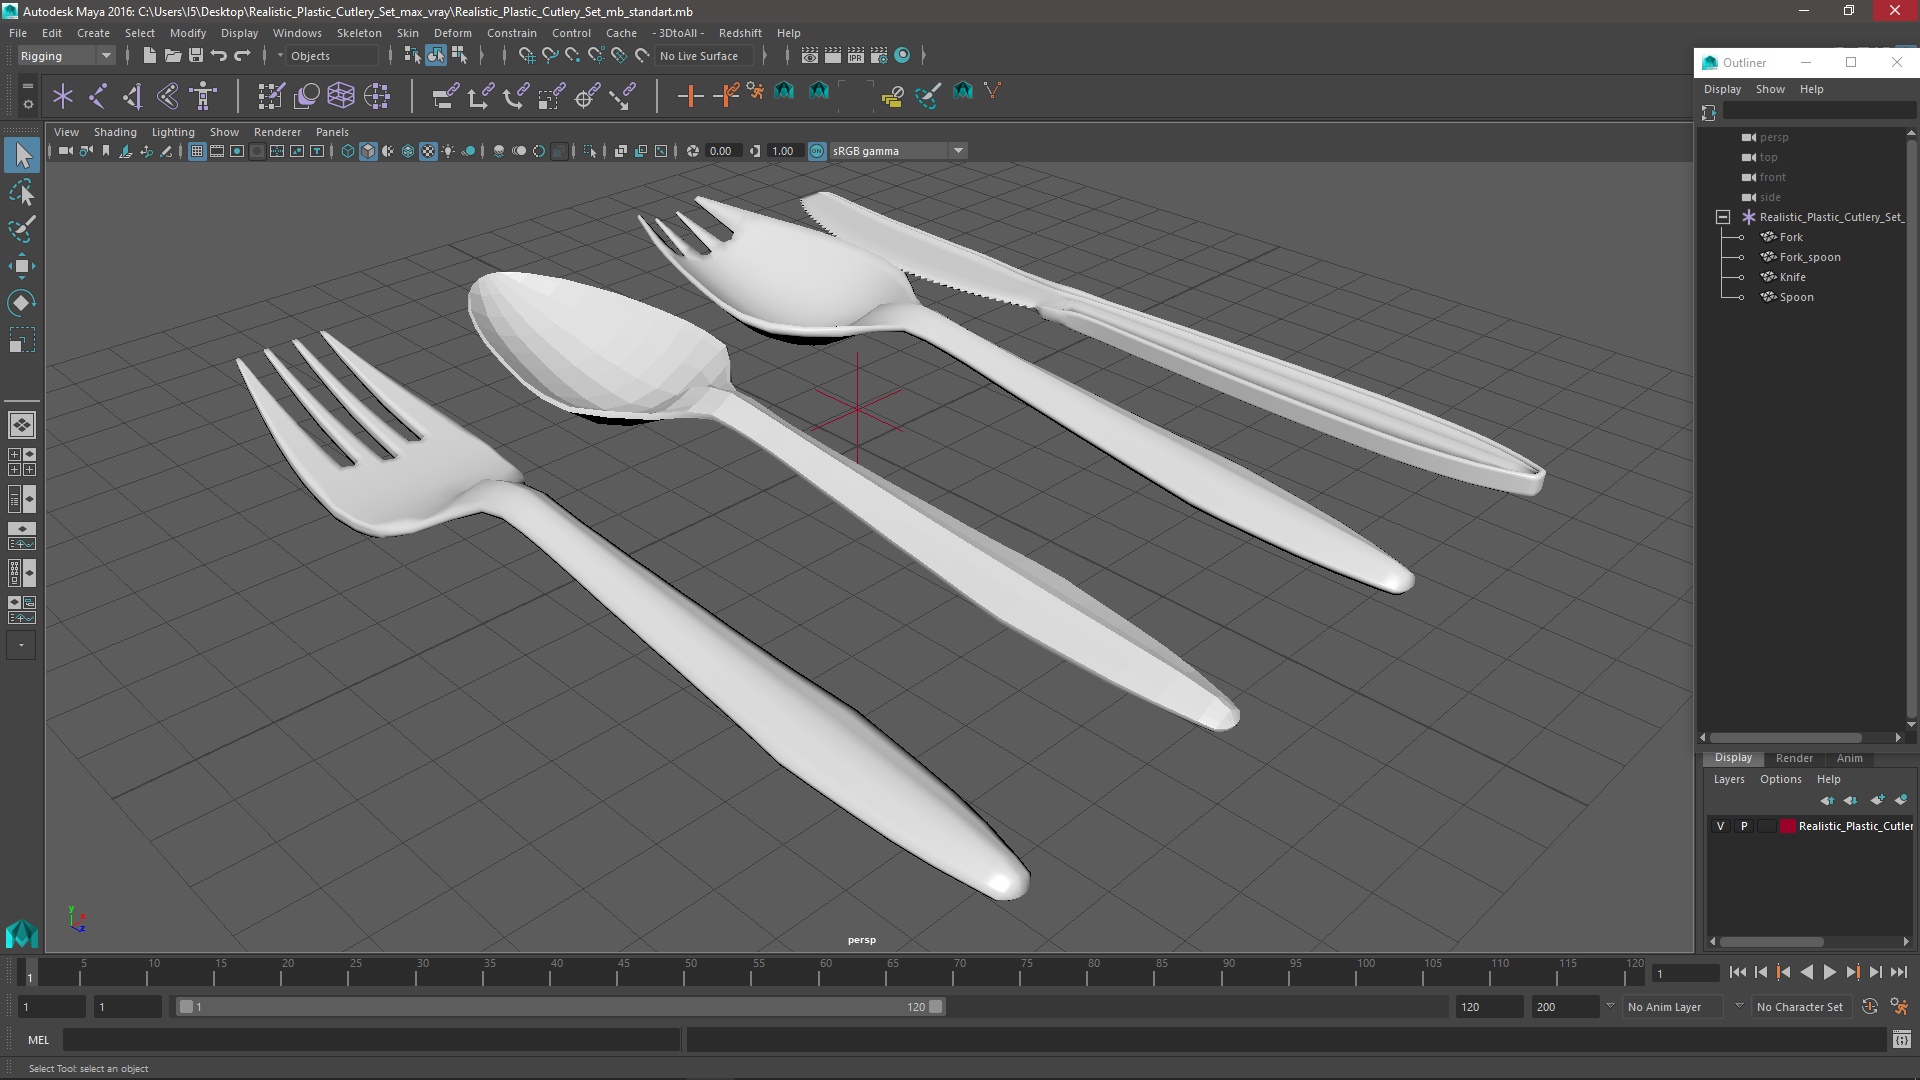Open the Skeleton menu
This screenshot has width=1920, height=1080.
(x=359, y=33)
